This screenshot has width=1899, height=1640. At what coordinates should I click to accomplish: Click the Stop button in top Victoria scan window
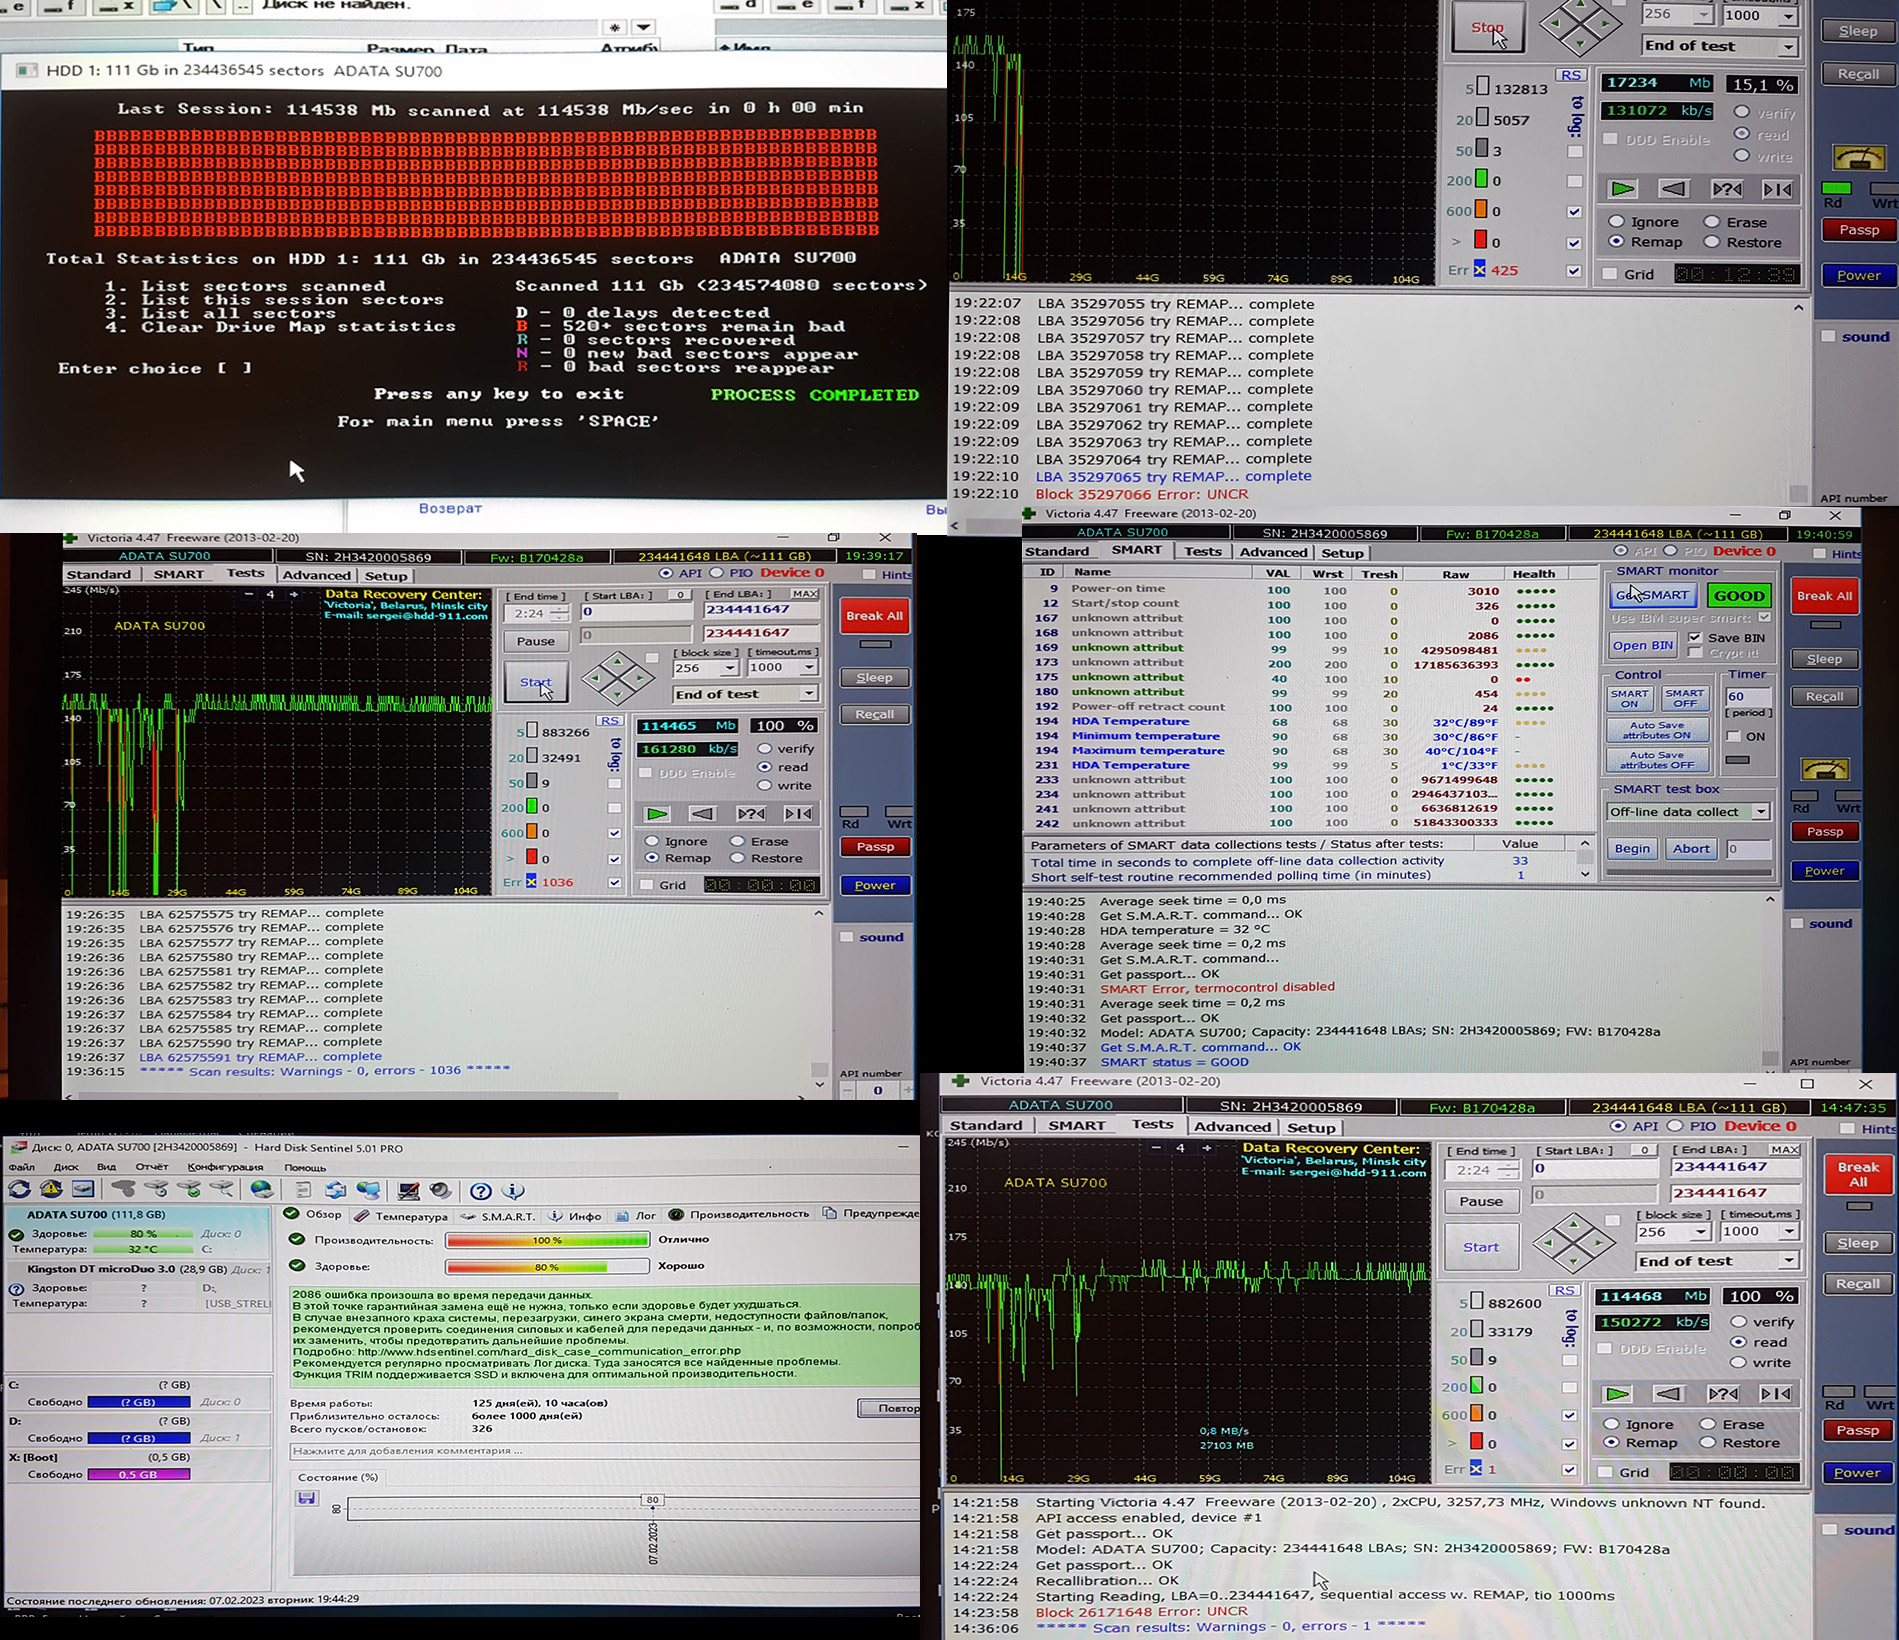[x=1488, y=28]
